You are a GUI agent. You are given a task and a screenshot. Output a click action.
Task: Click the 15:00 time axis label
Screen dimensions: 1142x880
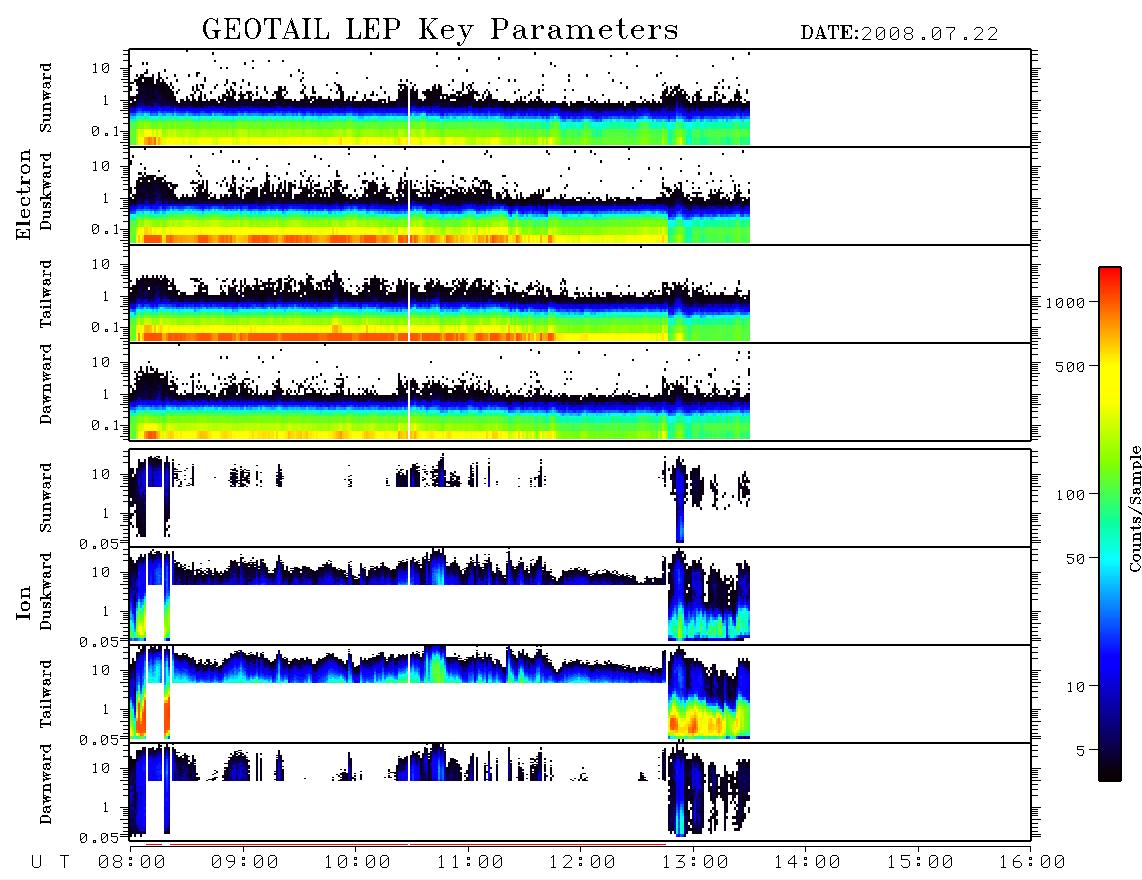[920, 862]
